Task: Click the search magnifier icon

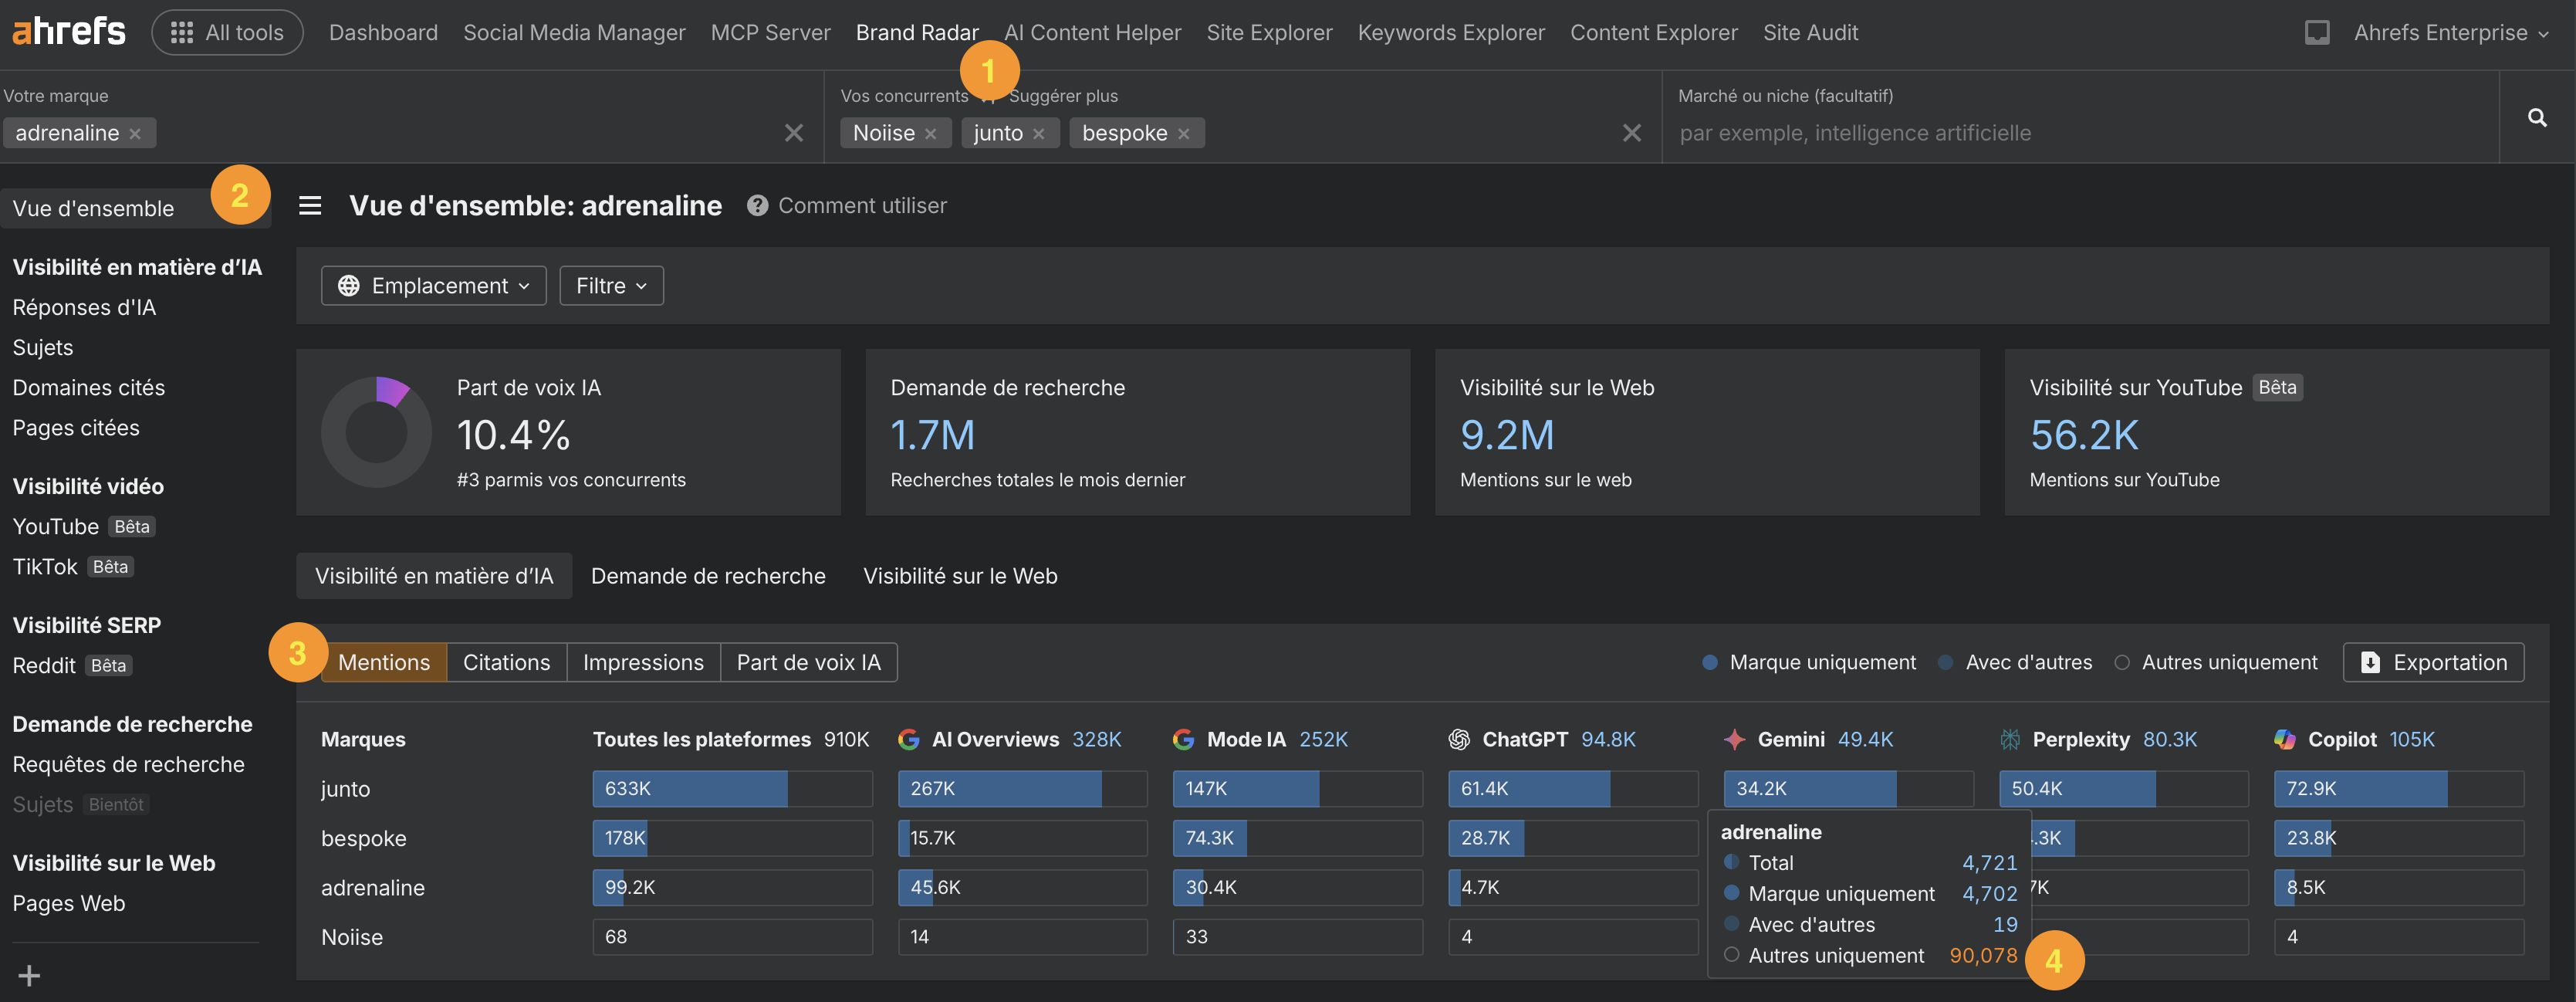Action: (2539, 118)
